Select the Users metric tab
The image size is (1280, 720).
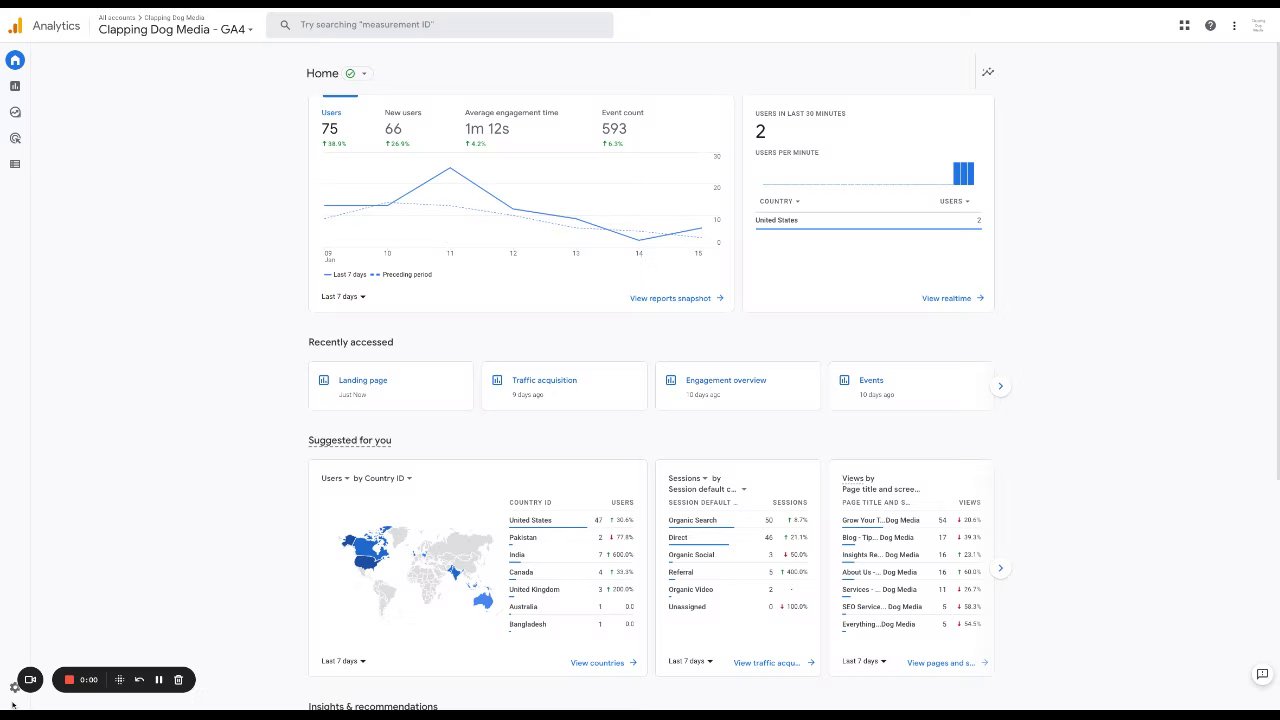click(334, 128)
